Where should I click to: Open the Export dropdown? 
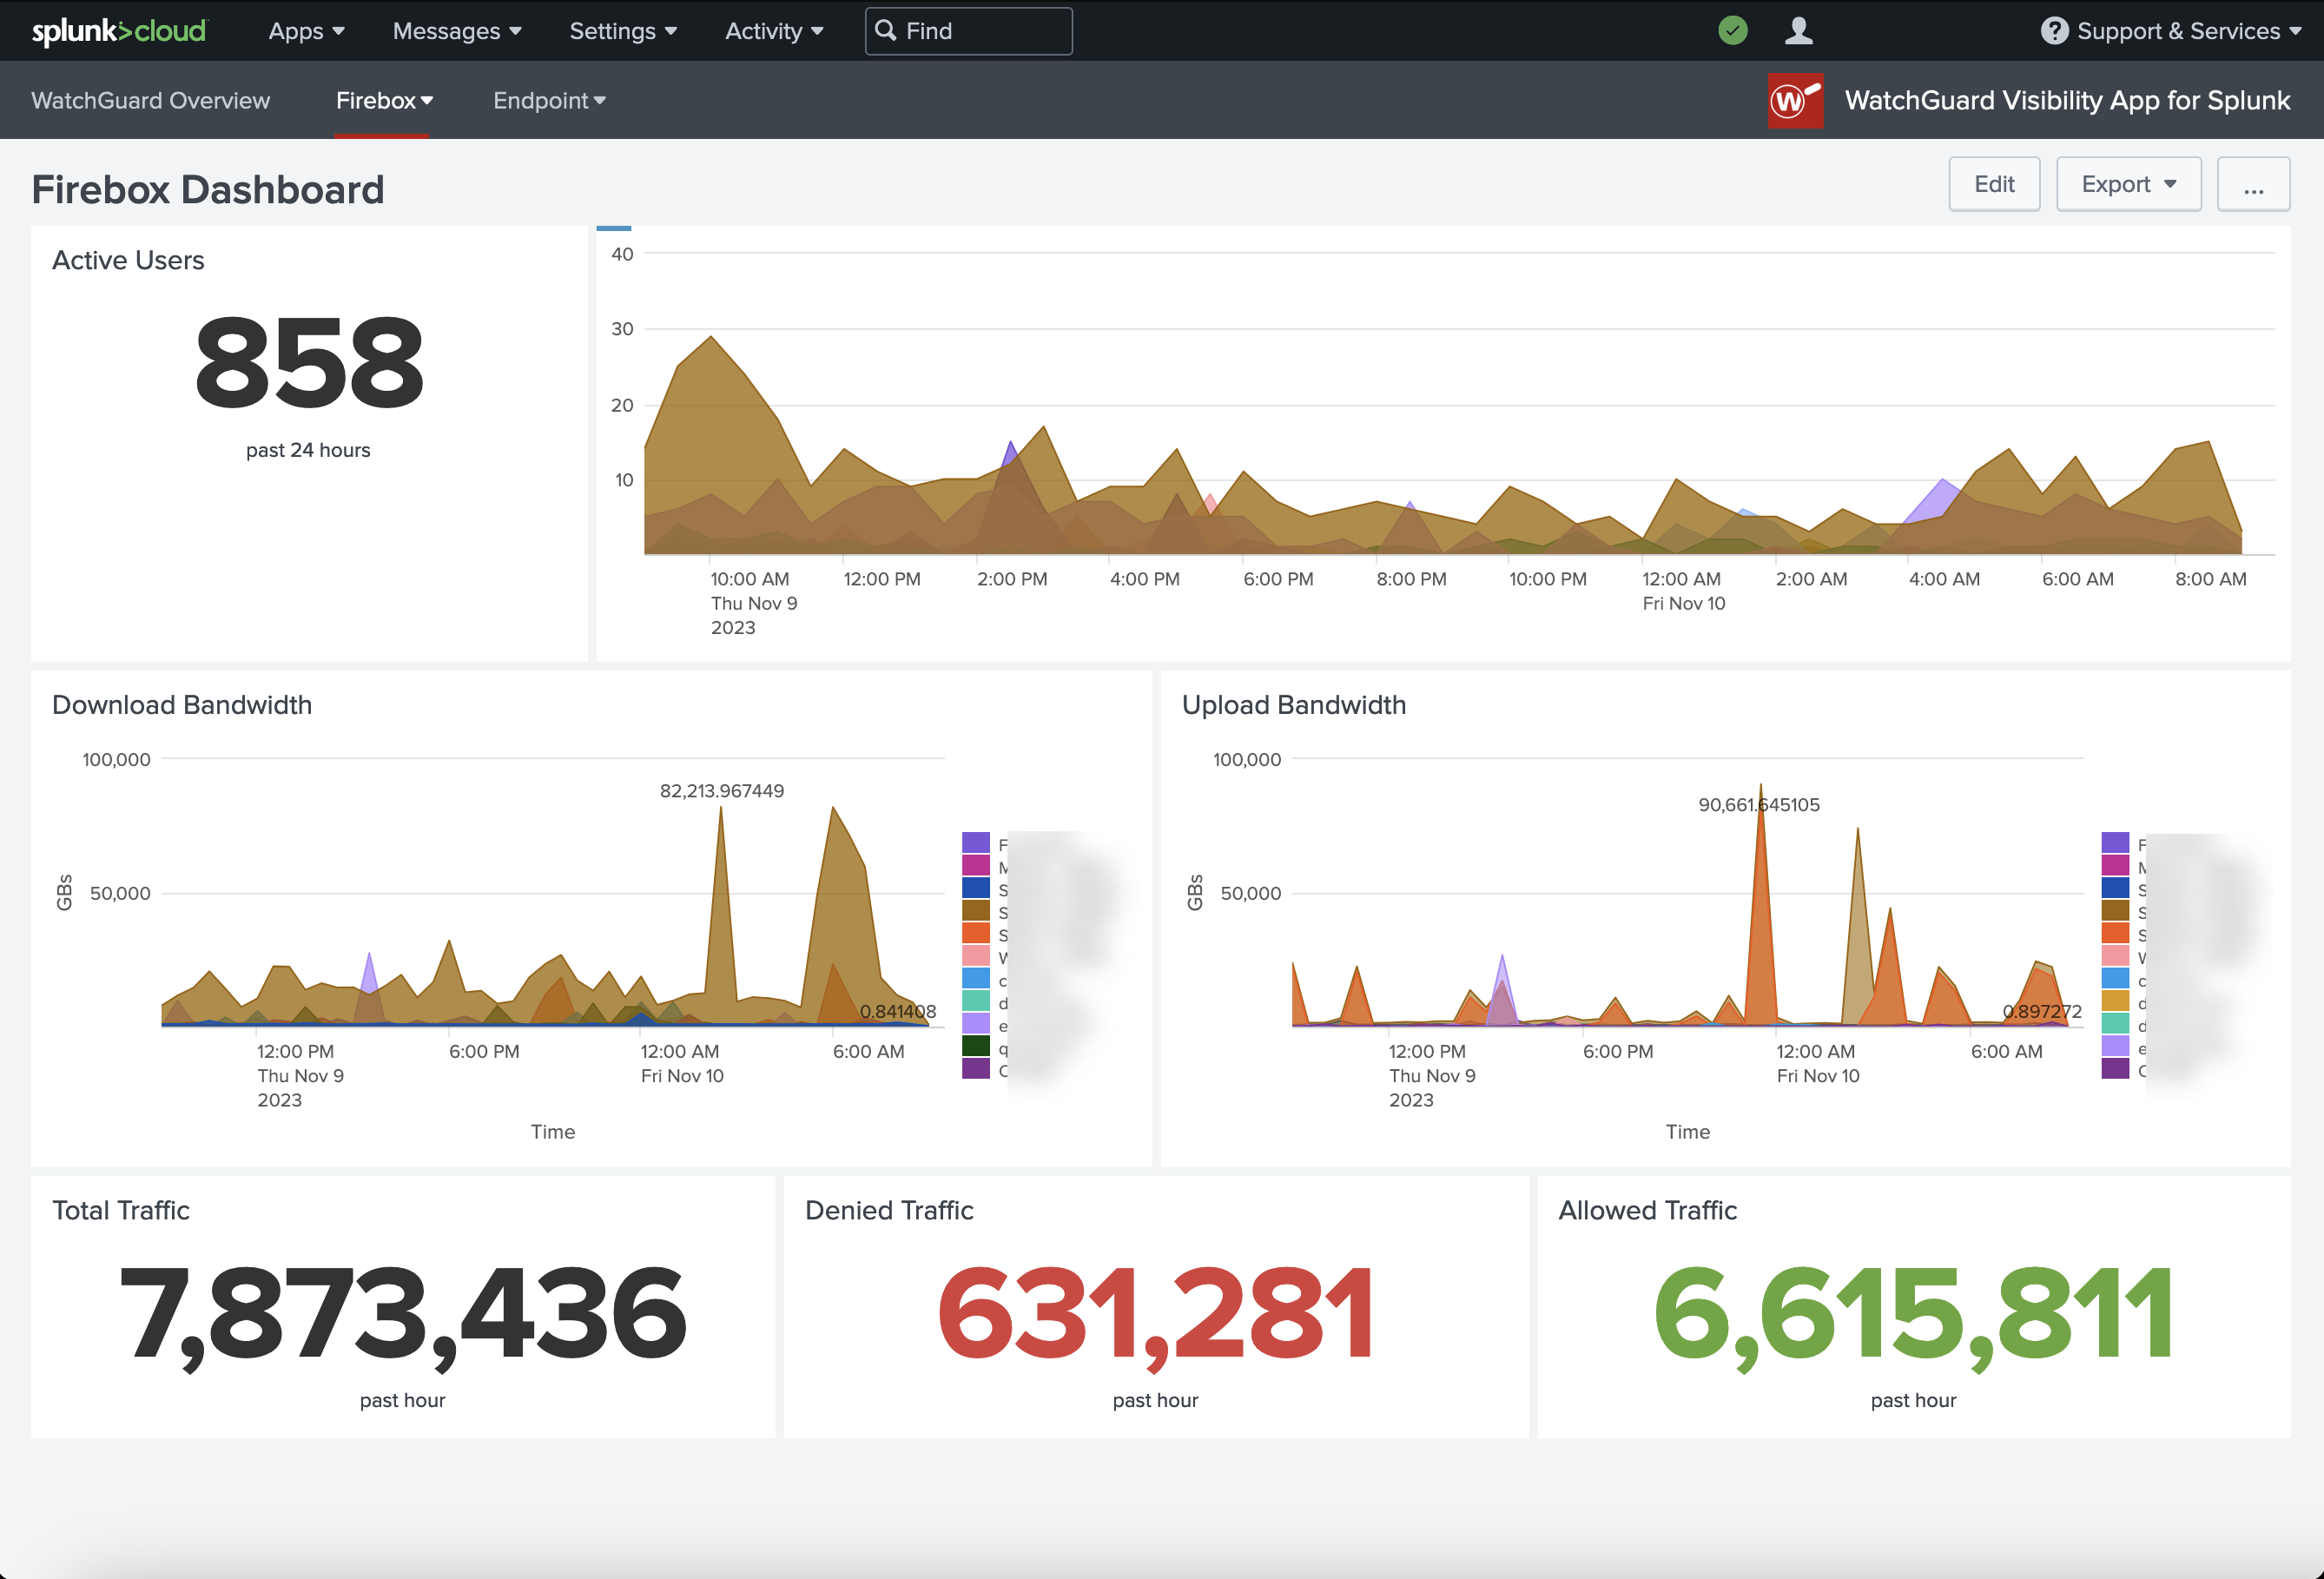[x=2128, y=184]
